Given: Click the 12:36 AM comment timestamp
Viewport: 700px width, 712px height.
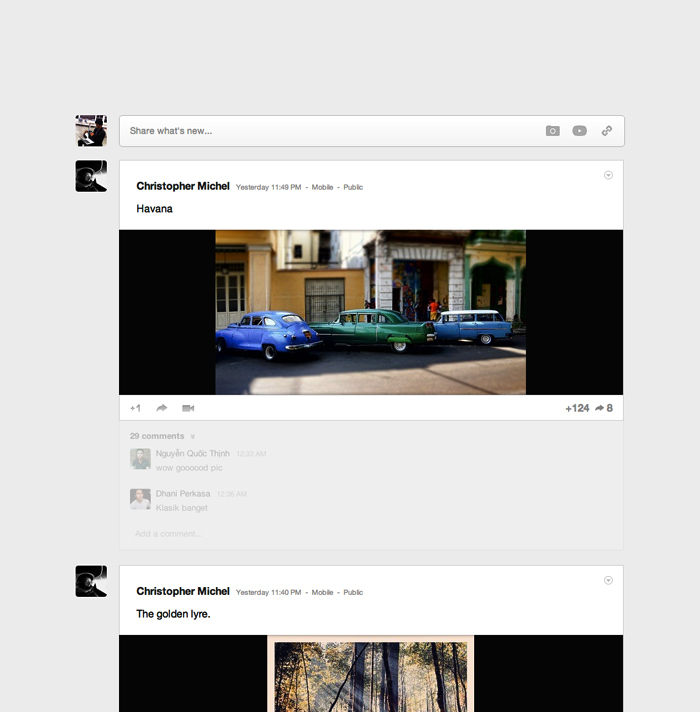Looking at the screenshot, I should (x=232, y=494).
